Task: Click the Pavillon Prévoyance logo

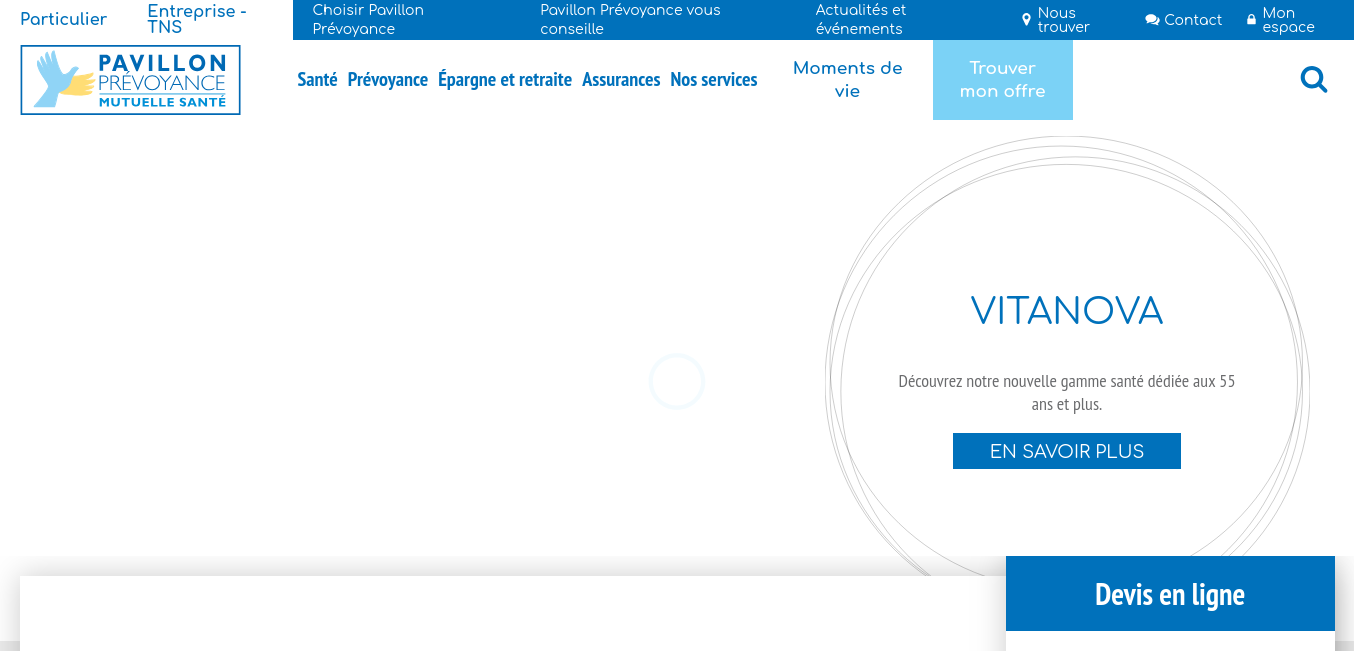Action: click(131, 80)
